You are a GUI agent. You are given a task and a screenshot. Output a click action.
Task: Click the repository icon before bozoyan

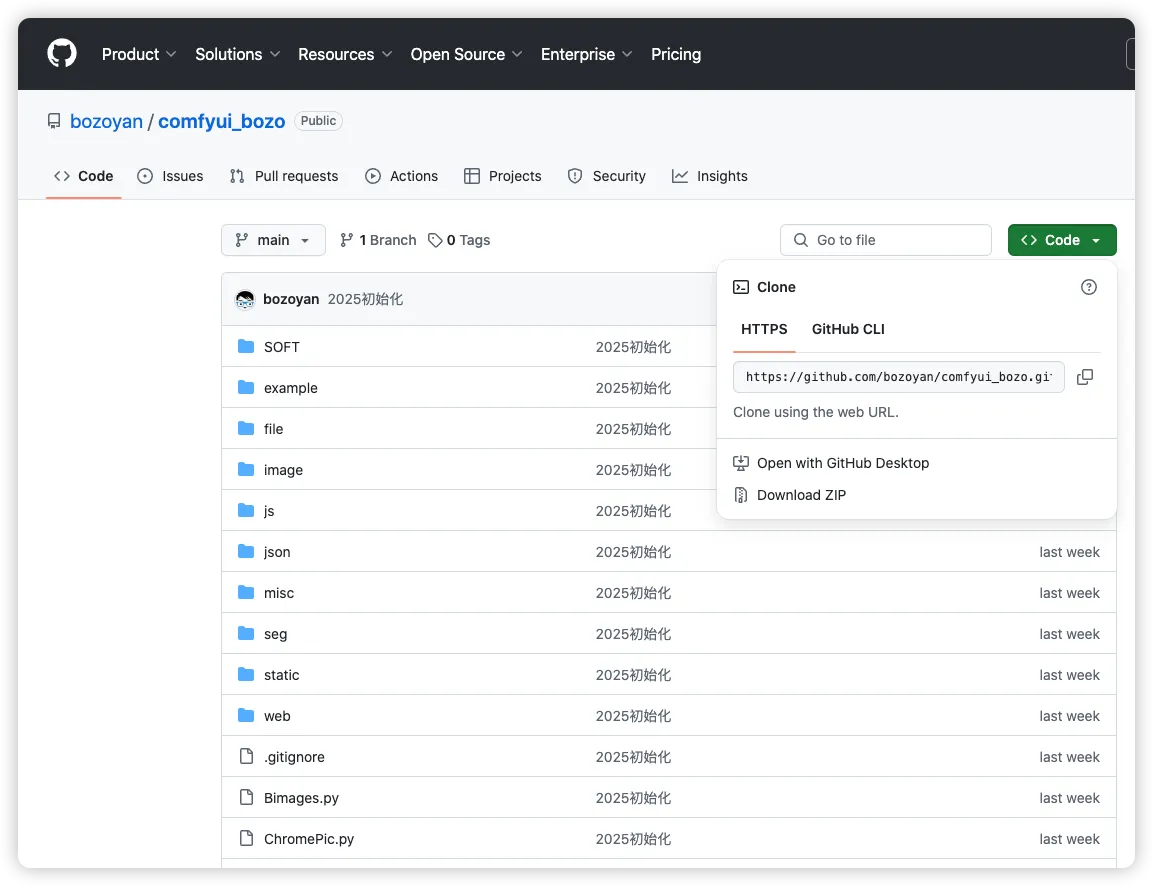(x=54, y=121)
